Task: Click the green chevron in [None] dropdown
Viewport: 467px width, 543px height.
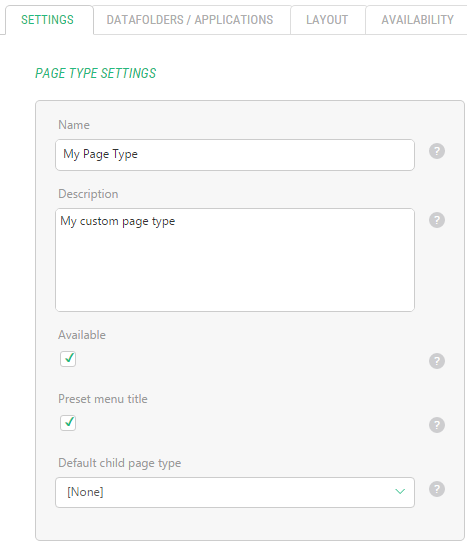Action: point(400,491)
